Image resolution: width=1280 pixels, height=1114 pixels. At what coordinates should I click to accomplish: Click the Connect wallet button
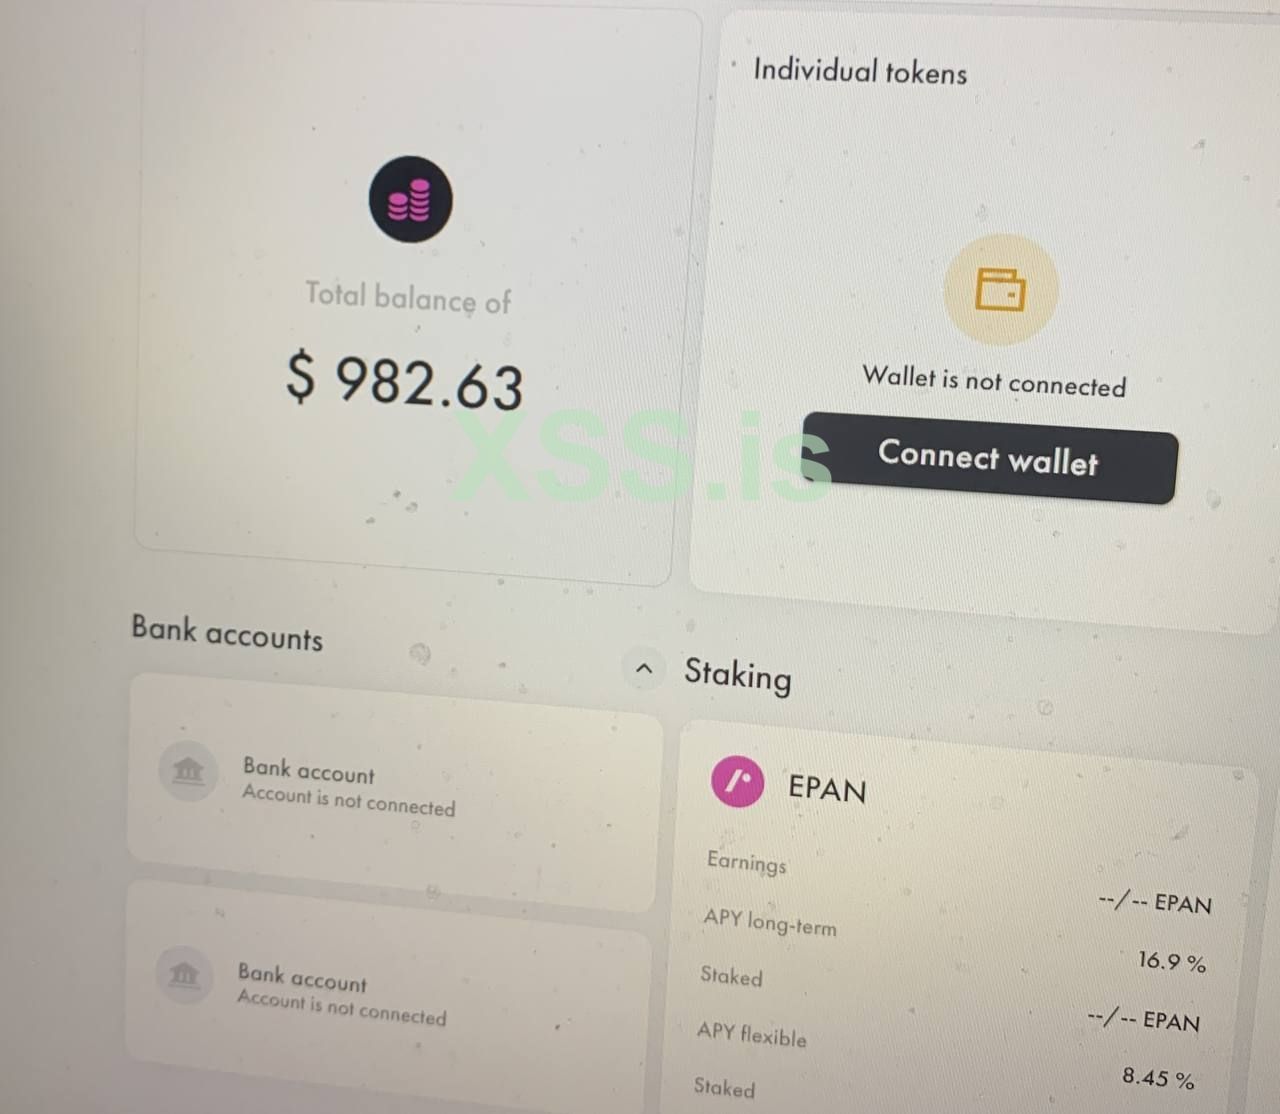coord(990,458)
